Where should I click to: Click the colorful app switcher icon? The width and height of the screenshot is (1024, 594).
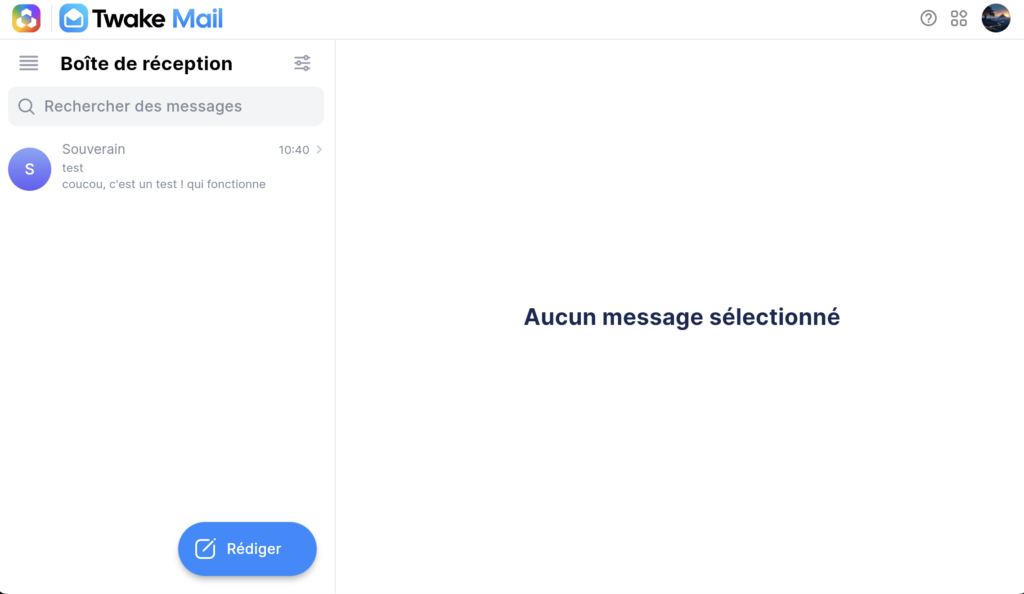27,17
